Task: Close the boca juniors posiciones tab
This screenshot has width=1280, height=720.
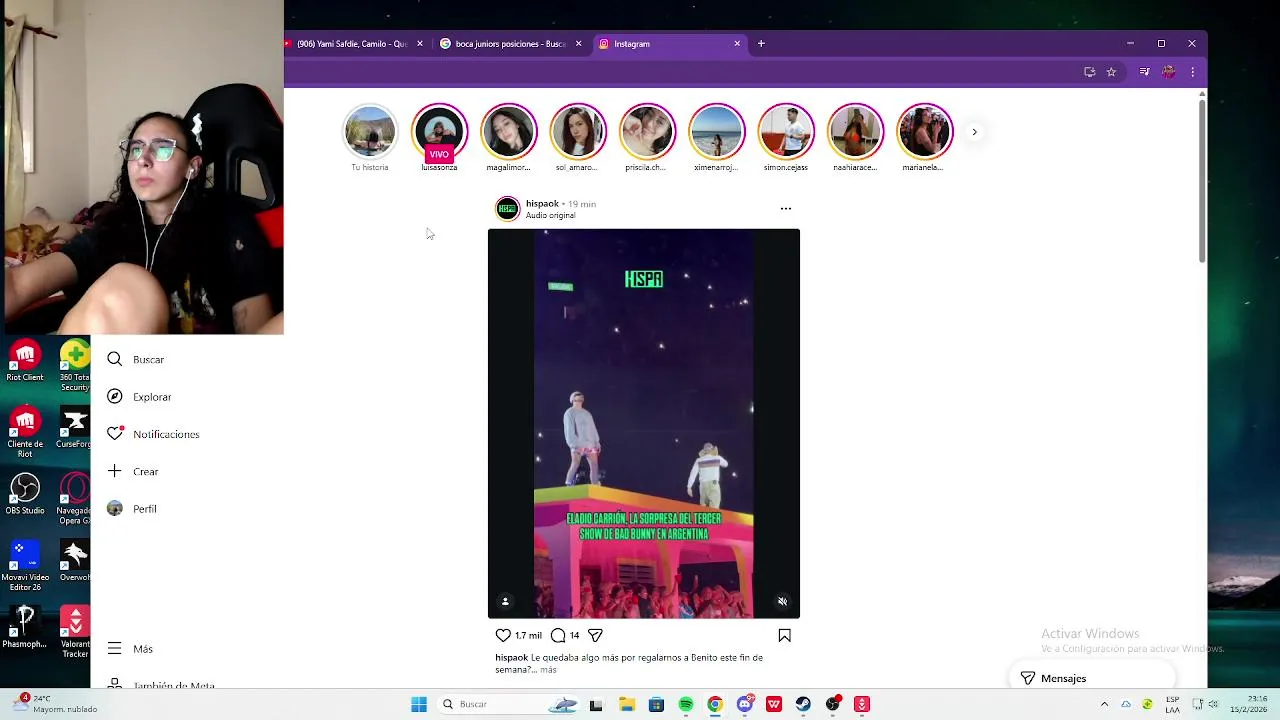Action: [x=578, y=44]
